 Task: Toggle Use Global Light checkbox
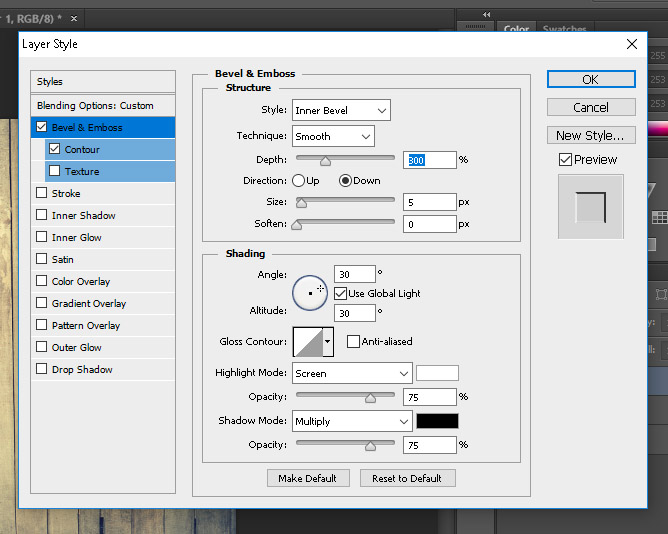(341, 293)
